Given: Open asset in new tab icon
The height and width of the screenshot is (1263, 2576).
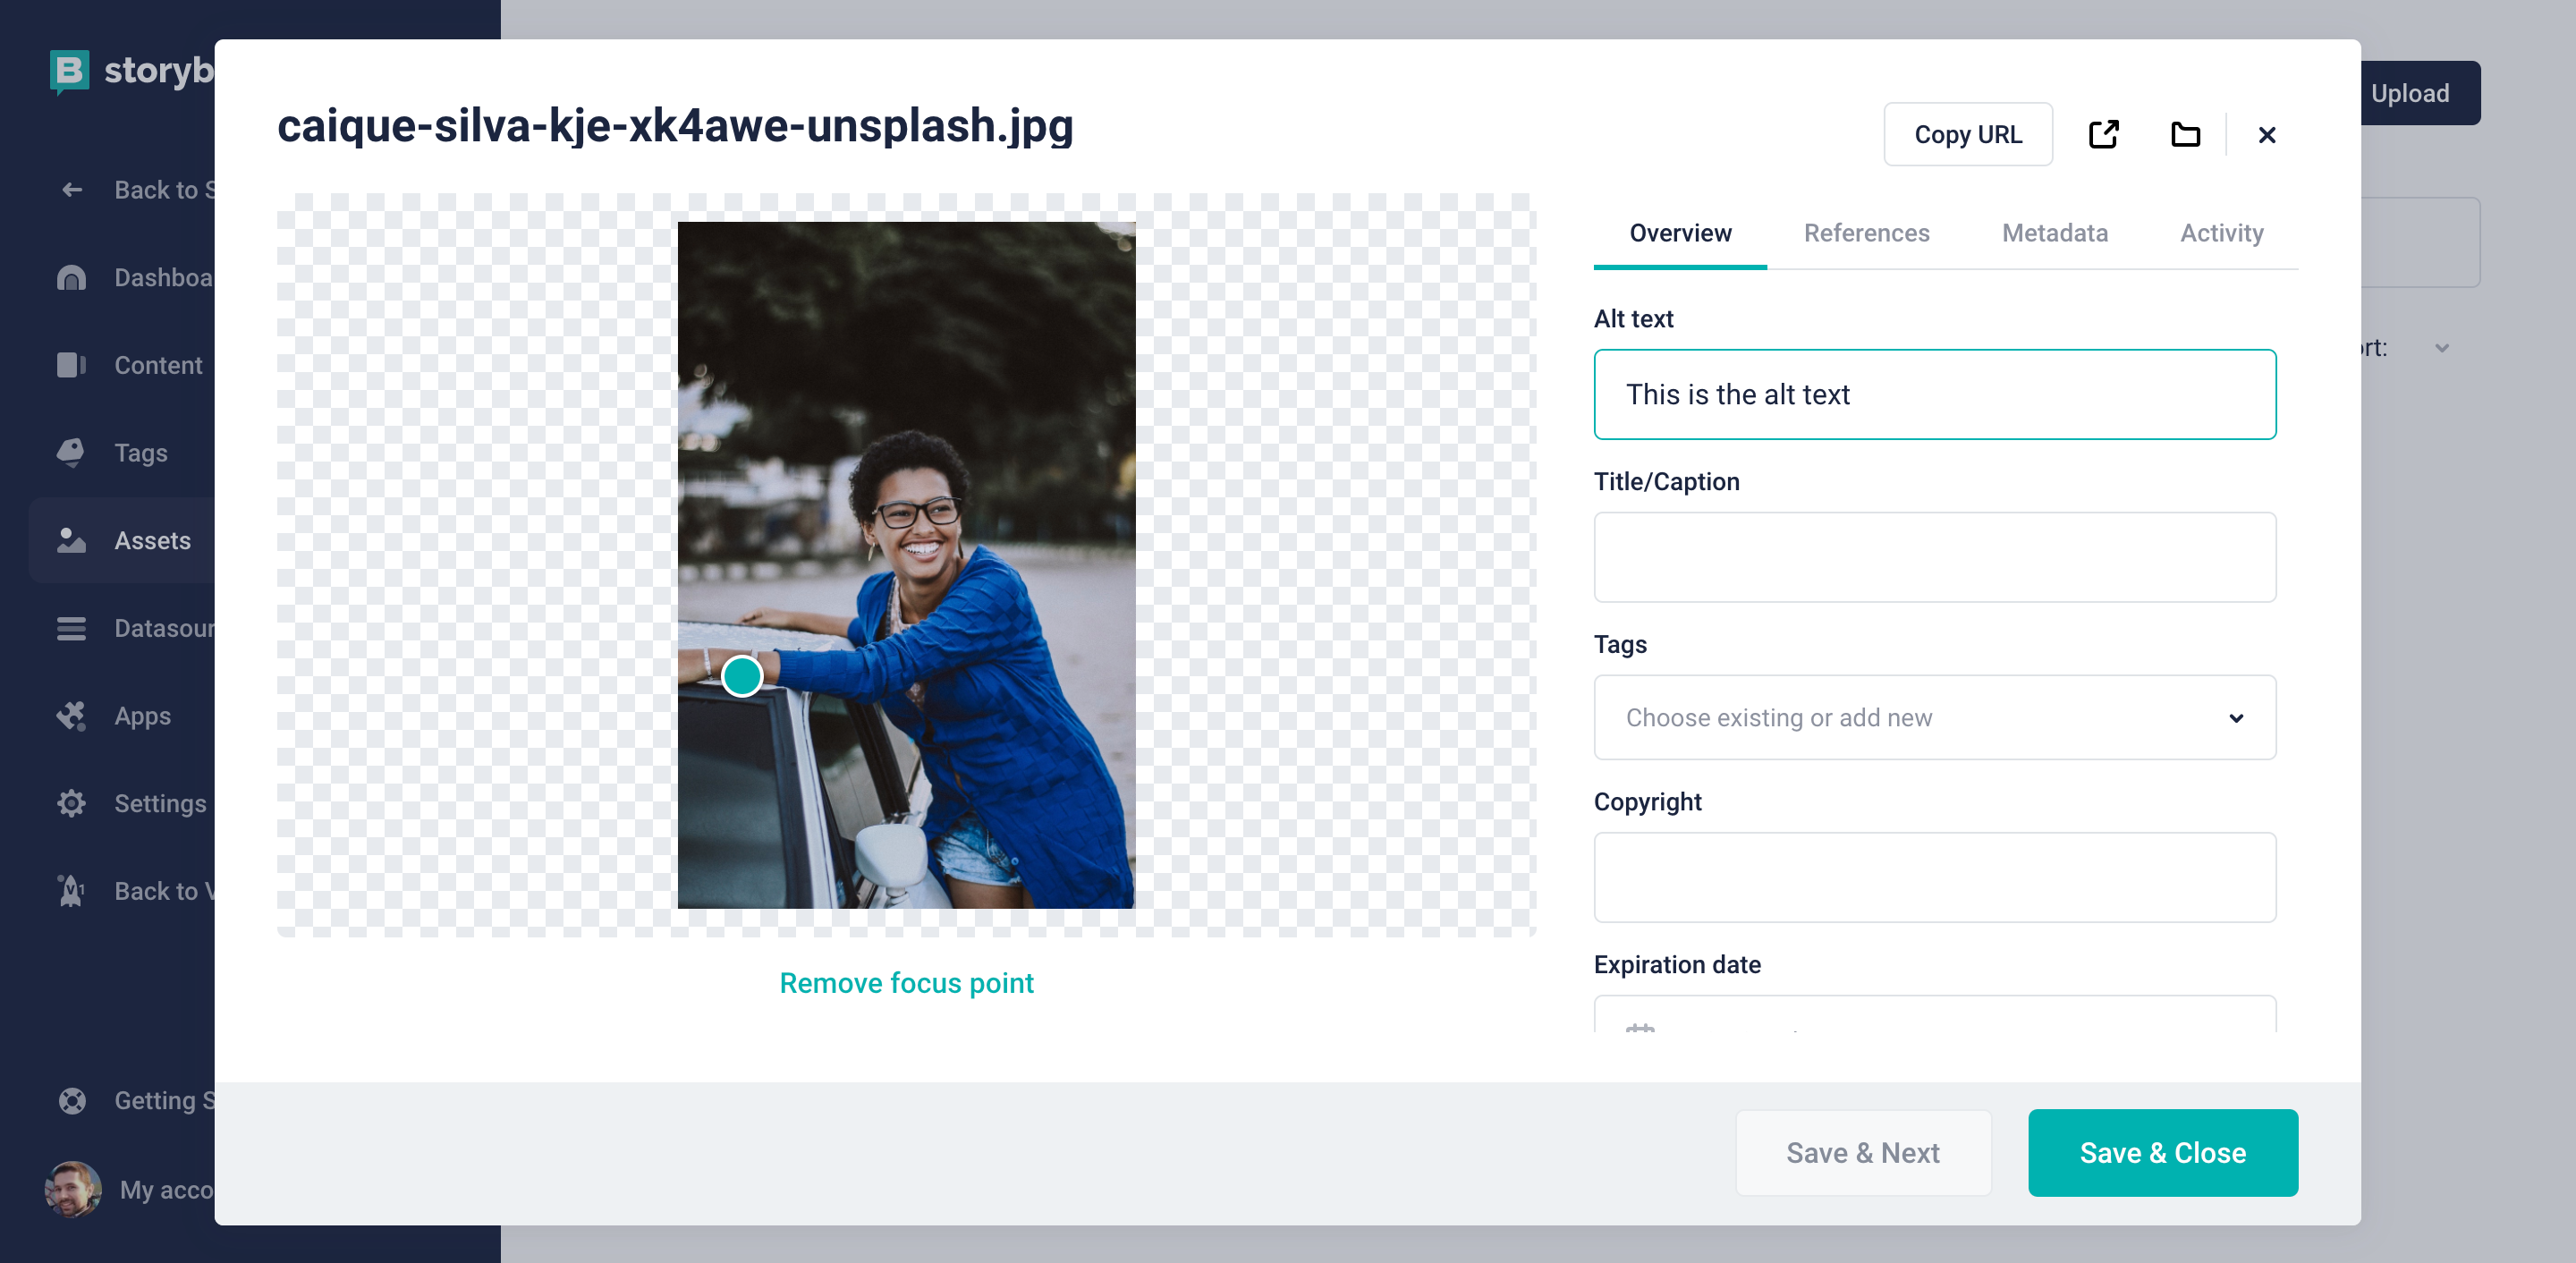Looking at the screenshot, I should click(x=2103, y=134).
